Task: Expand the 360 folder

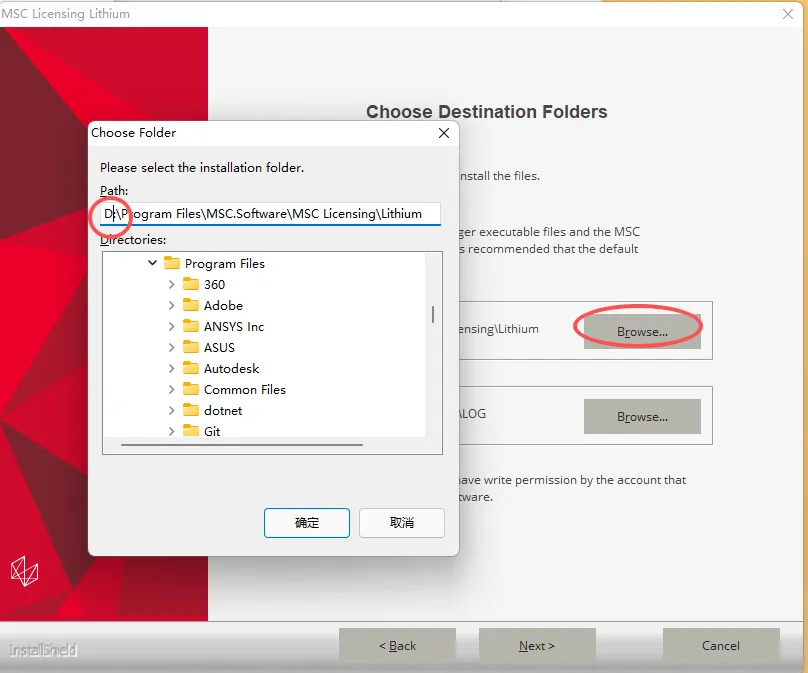Action: [x=172, y=284]
